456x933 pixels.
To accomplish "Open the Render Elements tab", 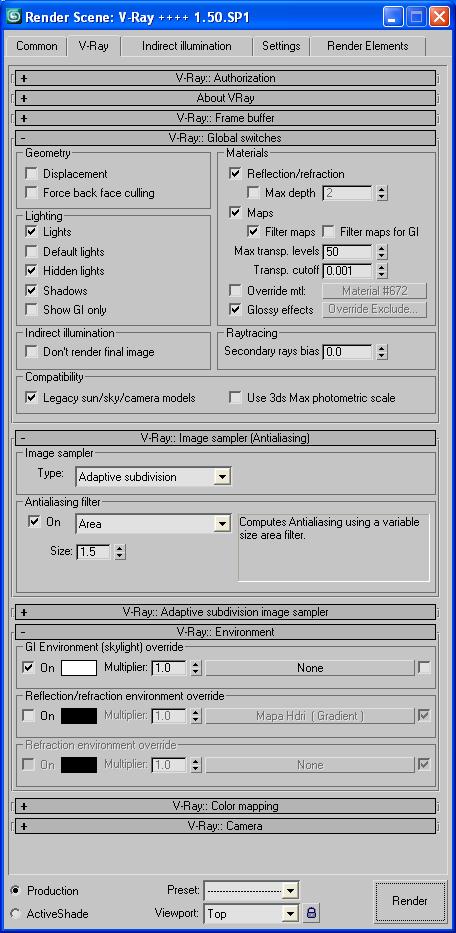I will 367,46.
